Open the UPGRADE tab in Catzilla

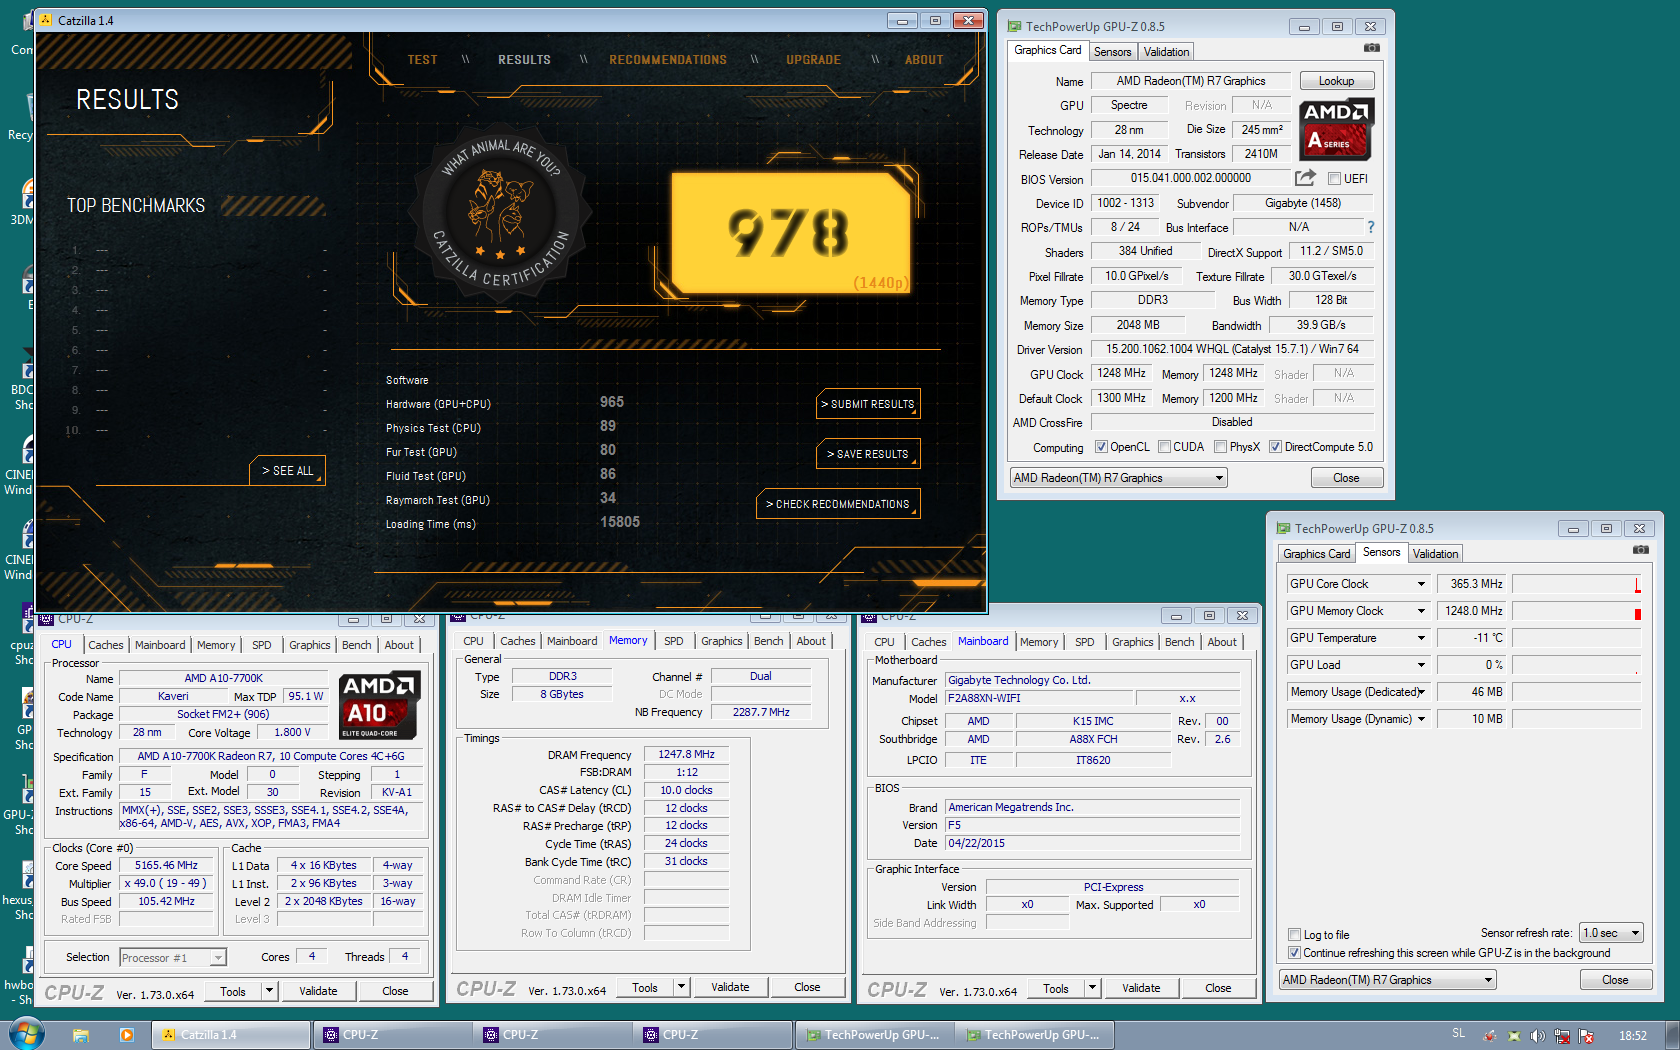point(813,60)
